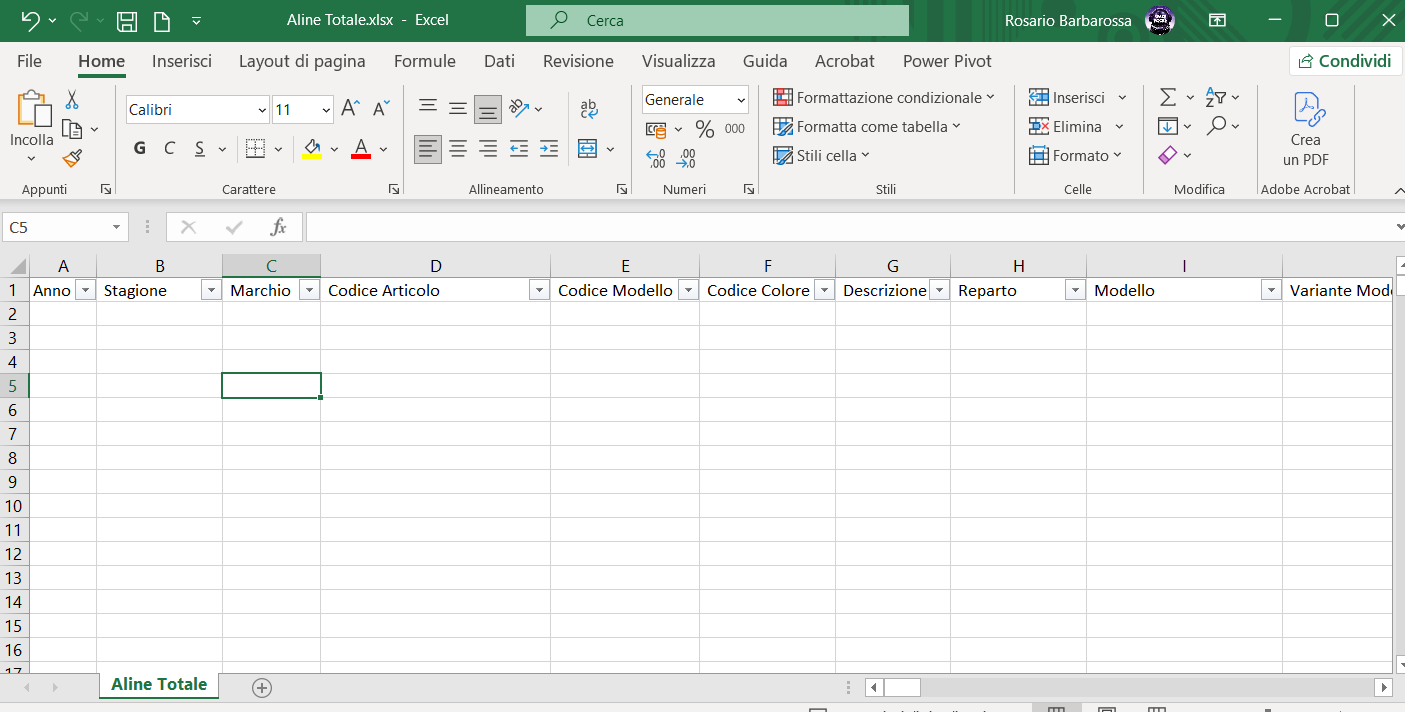Expand the Generale number format dropdown
The image size is (1405, 712).
[741, 100]
